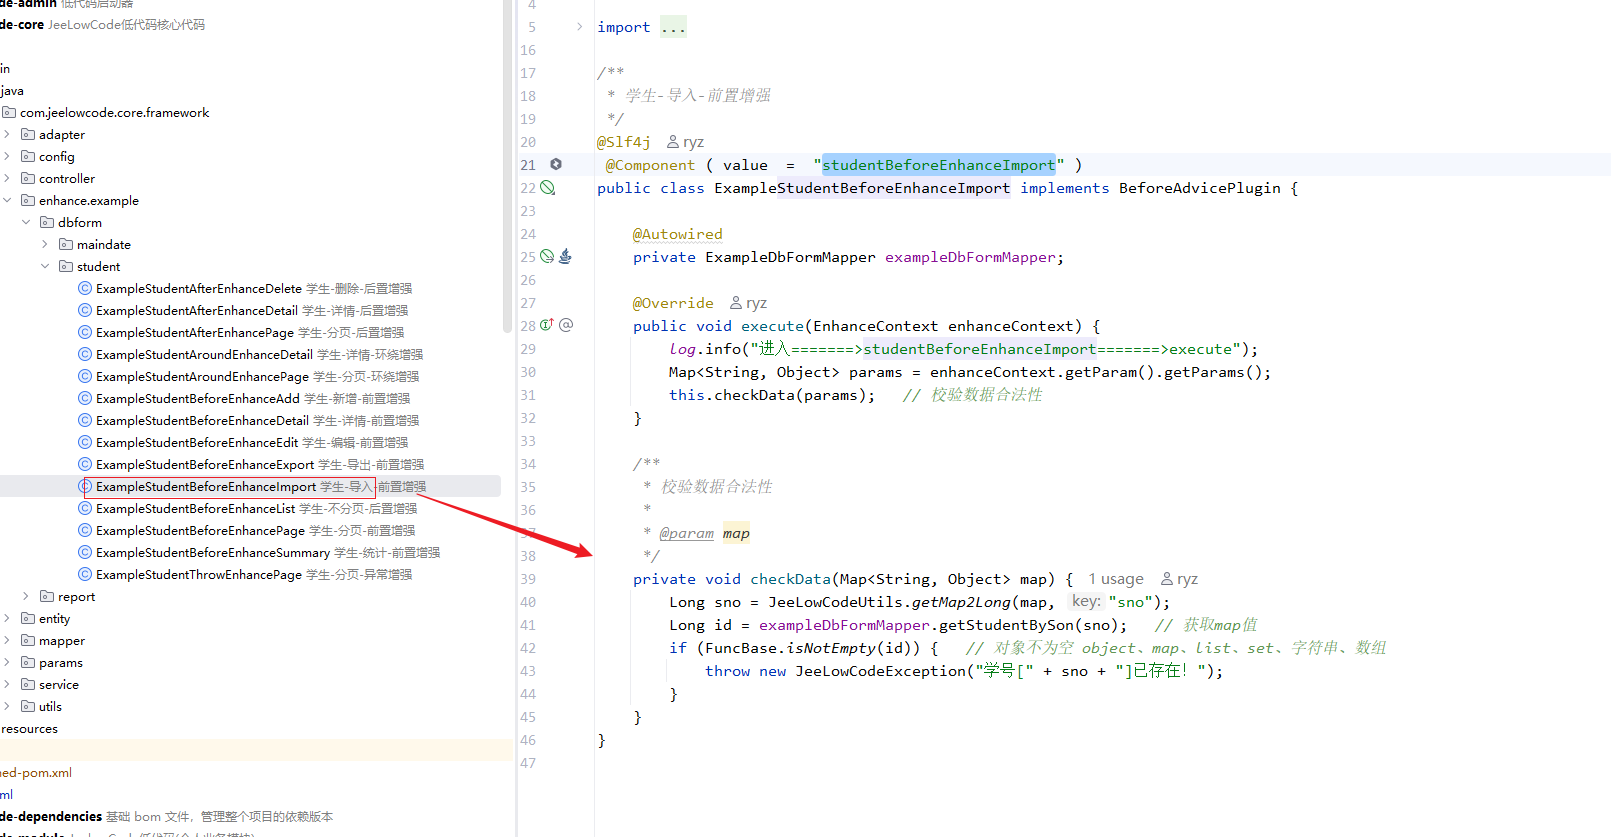The image size is (1611, 837).
Task: Click class icon of ExampleStudentBeforeEnhanceExport
Action: pos(85,464)
